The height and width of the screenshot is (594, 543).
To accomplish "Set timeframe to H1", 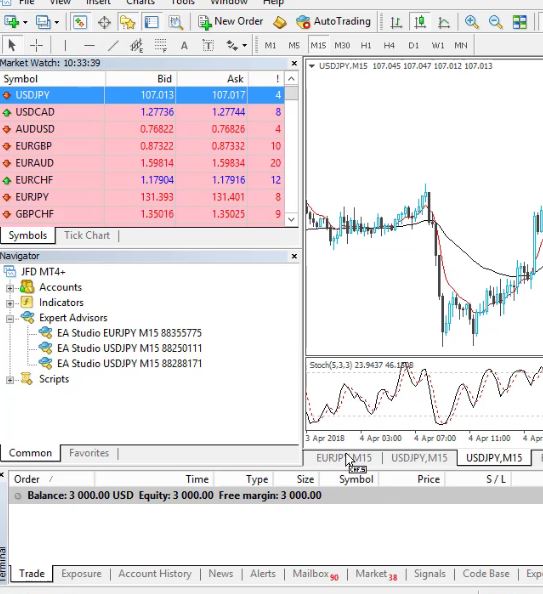I will pyautogui.click(x=366, y=45).
